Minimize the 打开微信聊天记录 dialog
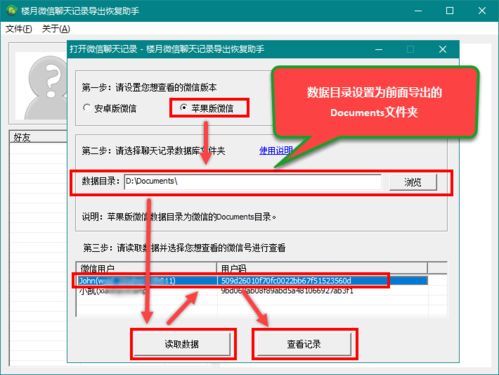The width and height of the screenshot is (499, 375). click(x=379, y=49)
